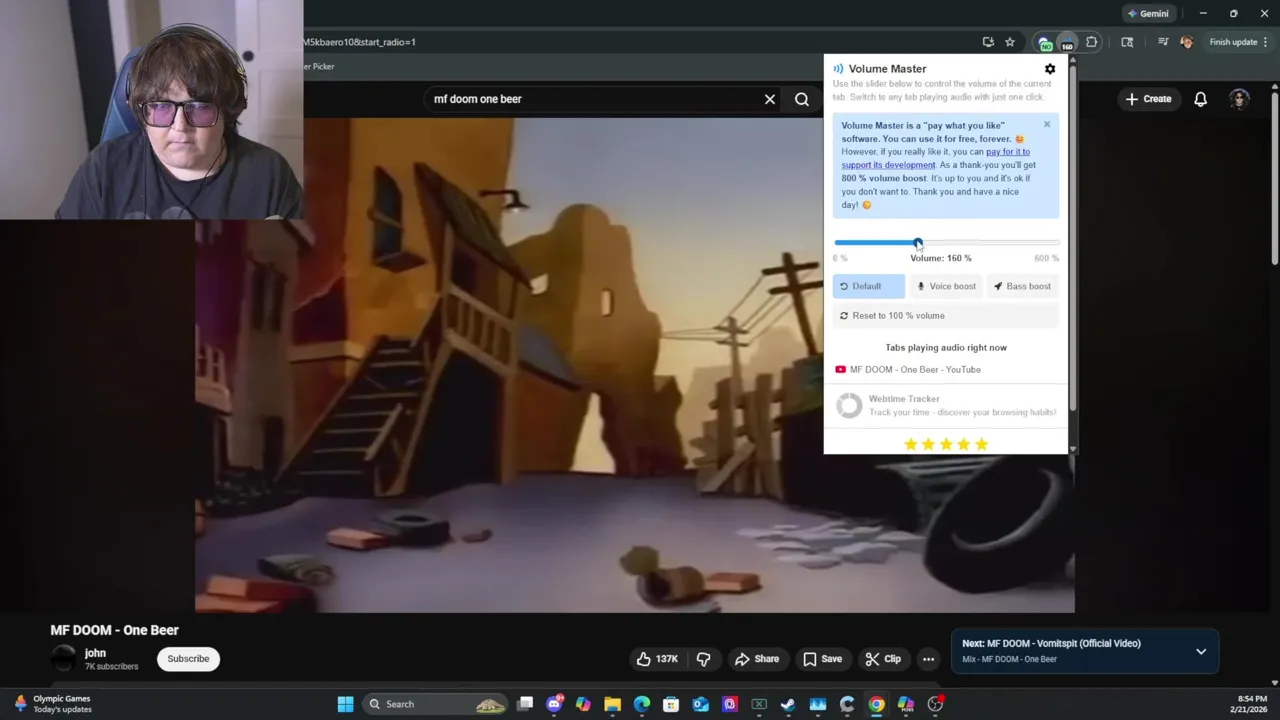Bookmark this page with the star icon

pos(1010,42)
